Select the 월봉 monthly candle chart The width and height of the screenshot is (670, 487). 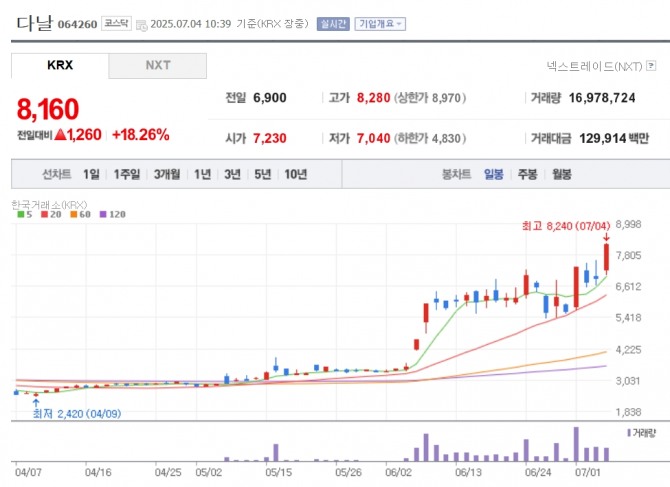[x=561, y=174]
